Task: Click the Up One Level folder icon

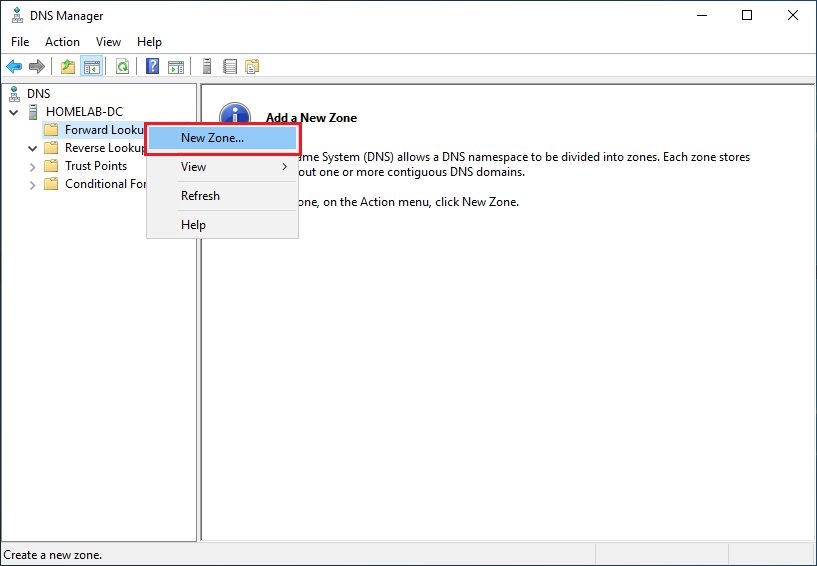Action: tap(68, 67)
